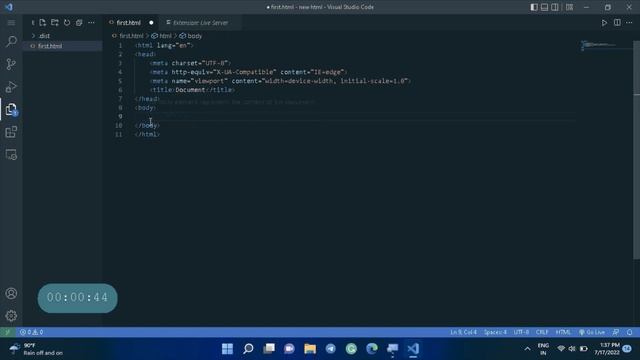Open the Extensions view
This screenshot has width=640, height=360.
[x=11, y=132]
